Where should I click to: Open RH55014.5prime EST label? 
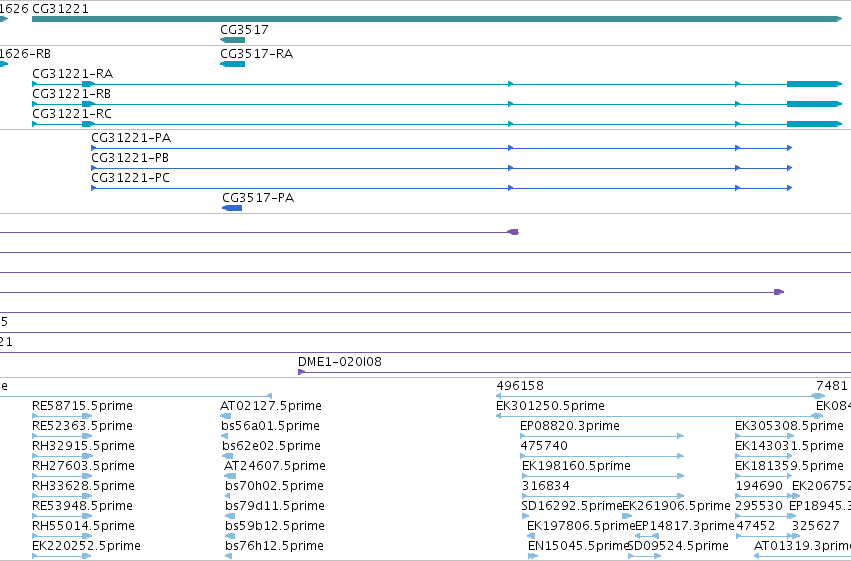coord(83,526)
